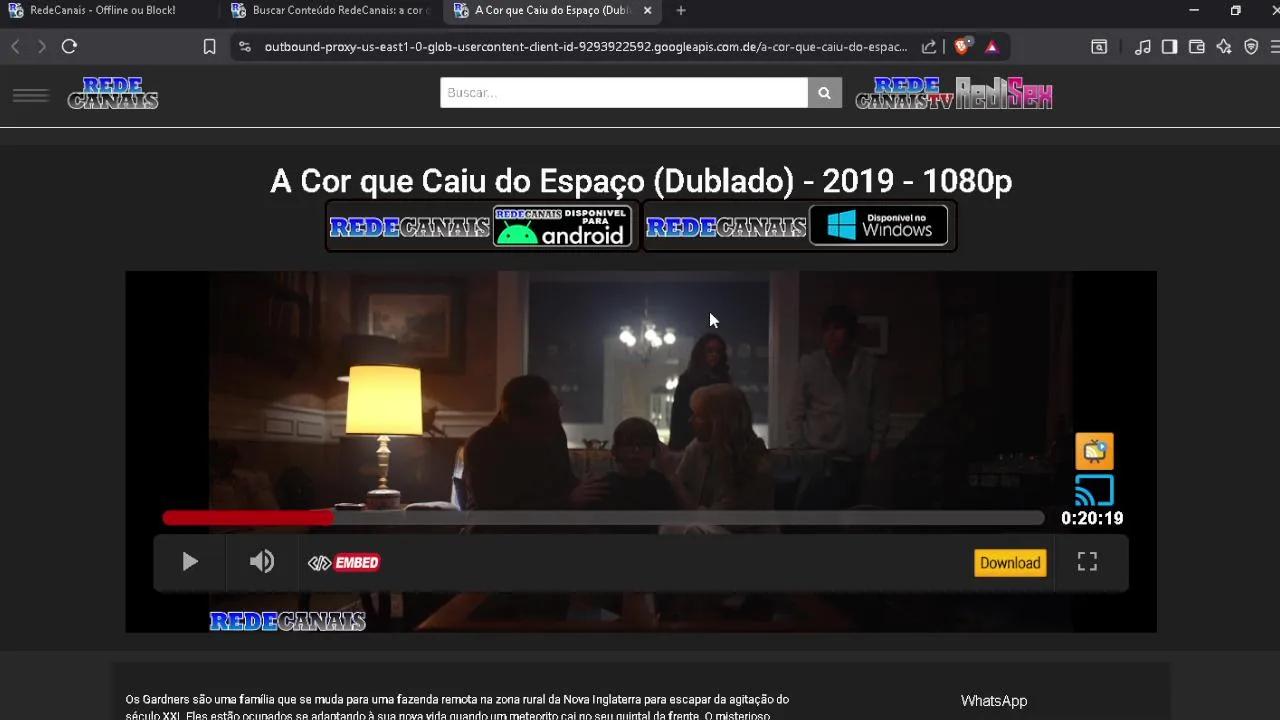Open the media playlist music note icon
1280x720 pixels.
click(1143, 47)
